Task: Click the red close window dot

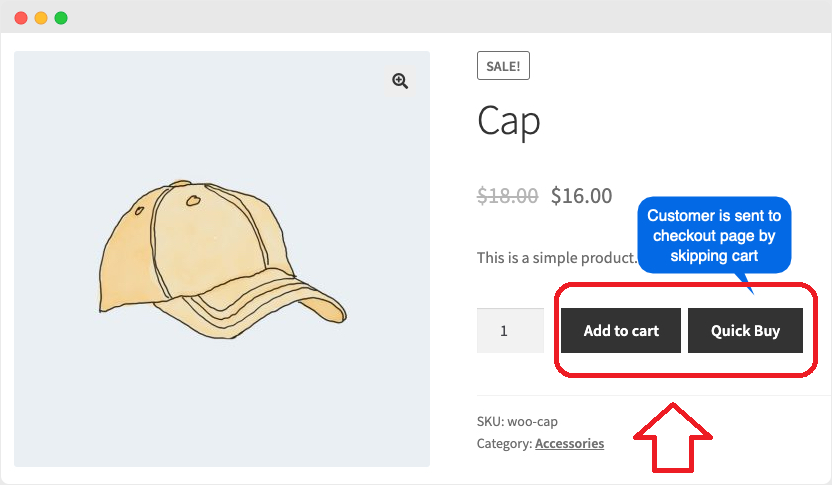Action: [21, 18]
